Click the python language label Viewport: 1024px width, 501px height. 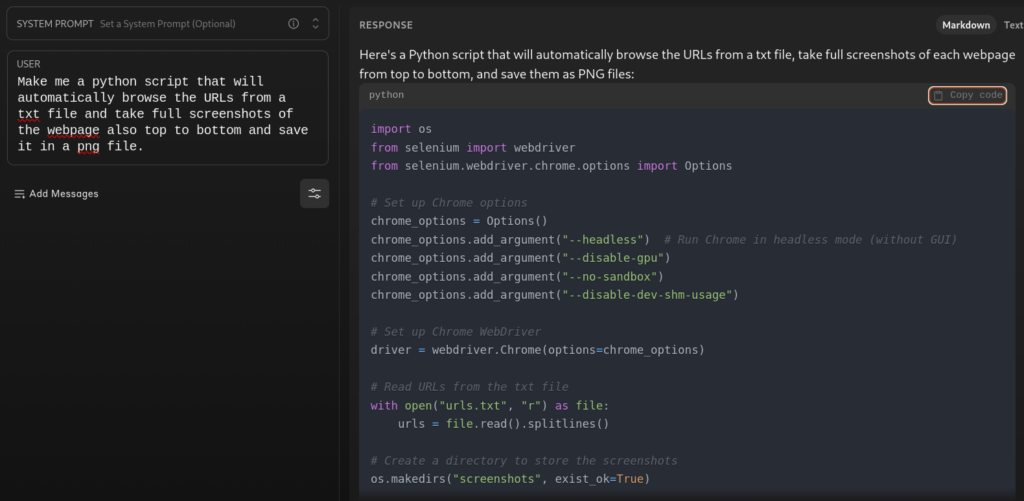tap(387, 95)
